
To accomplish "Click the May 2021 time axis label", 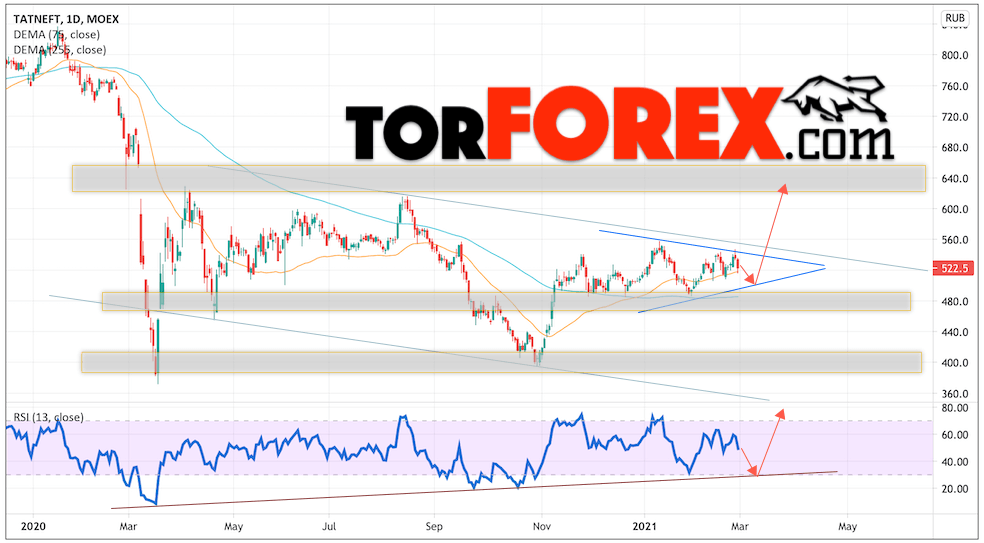I will [847, 526].
